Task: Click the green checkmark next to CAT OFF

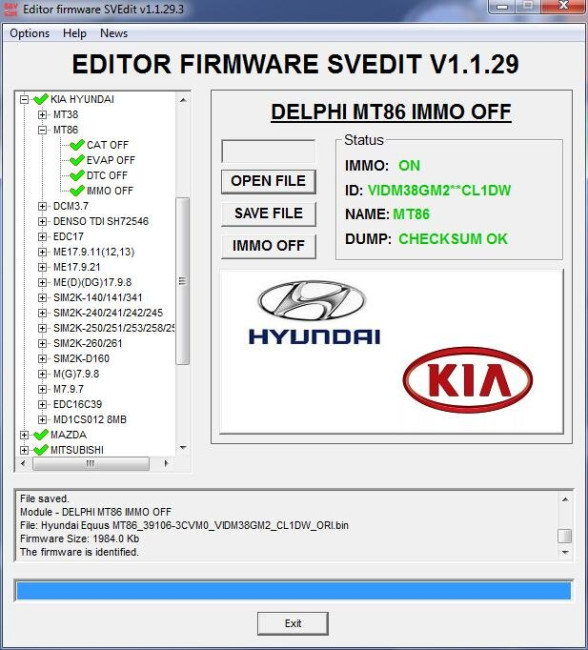Action: [x=77, y=145]
